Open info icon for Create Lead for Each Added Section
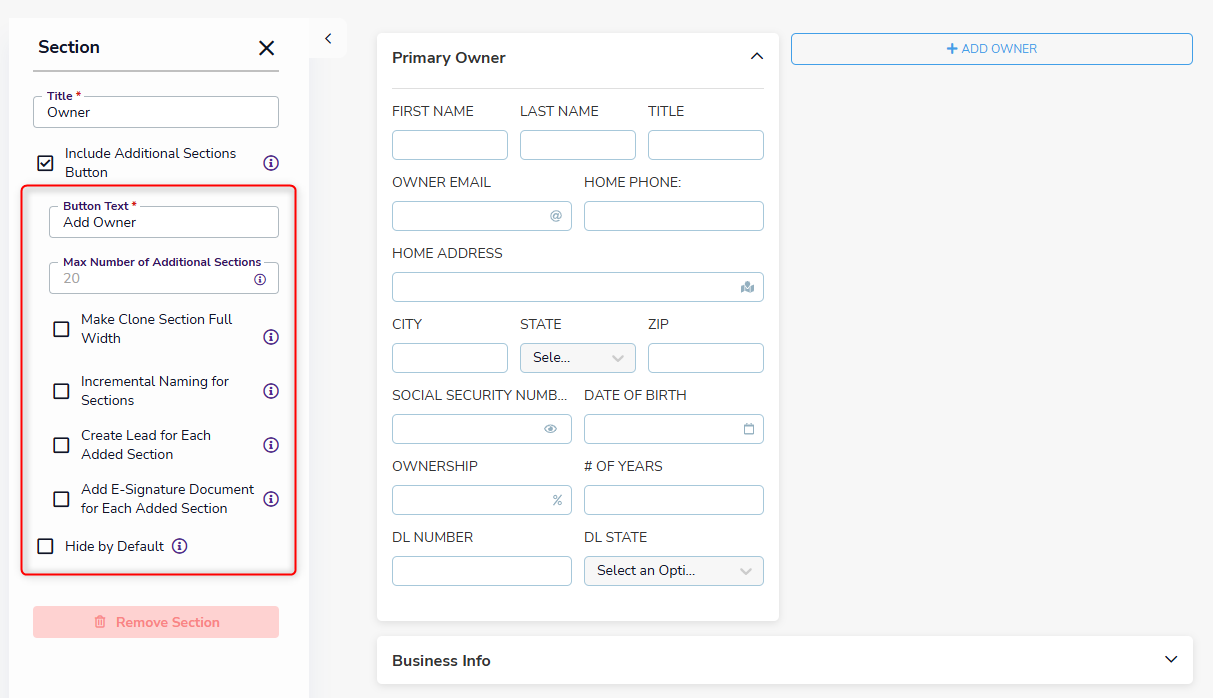Image resolution: width=1213 pixels, height=698 pixels. click(x=270, y=445)
